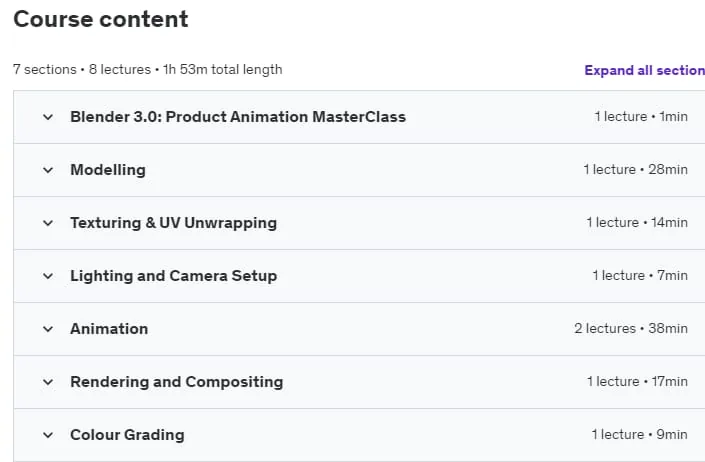This screenshot has height=462, width=705.
Task: Select Colour Grading section title
Action: [x=127, y=435]
